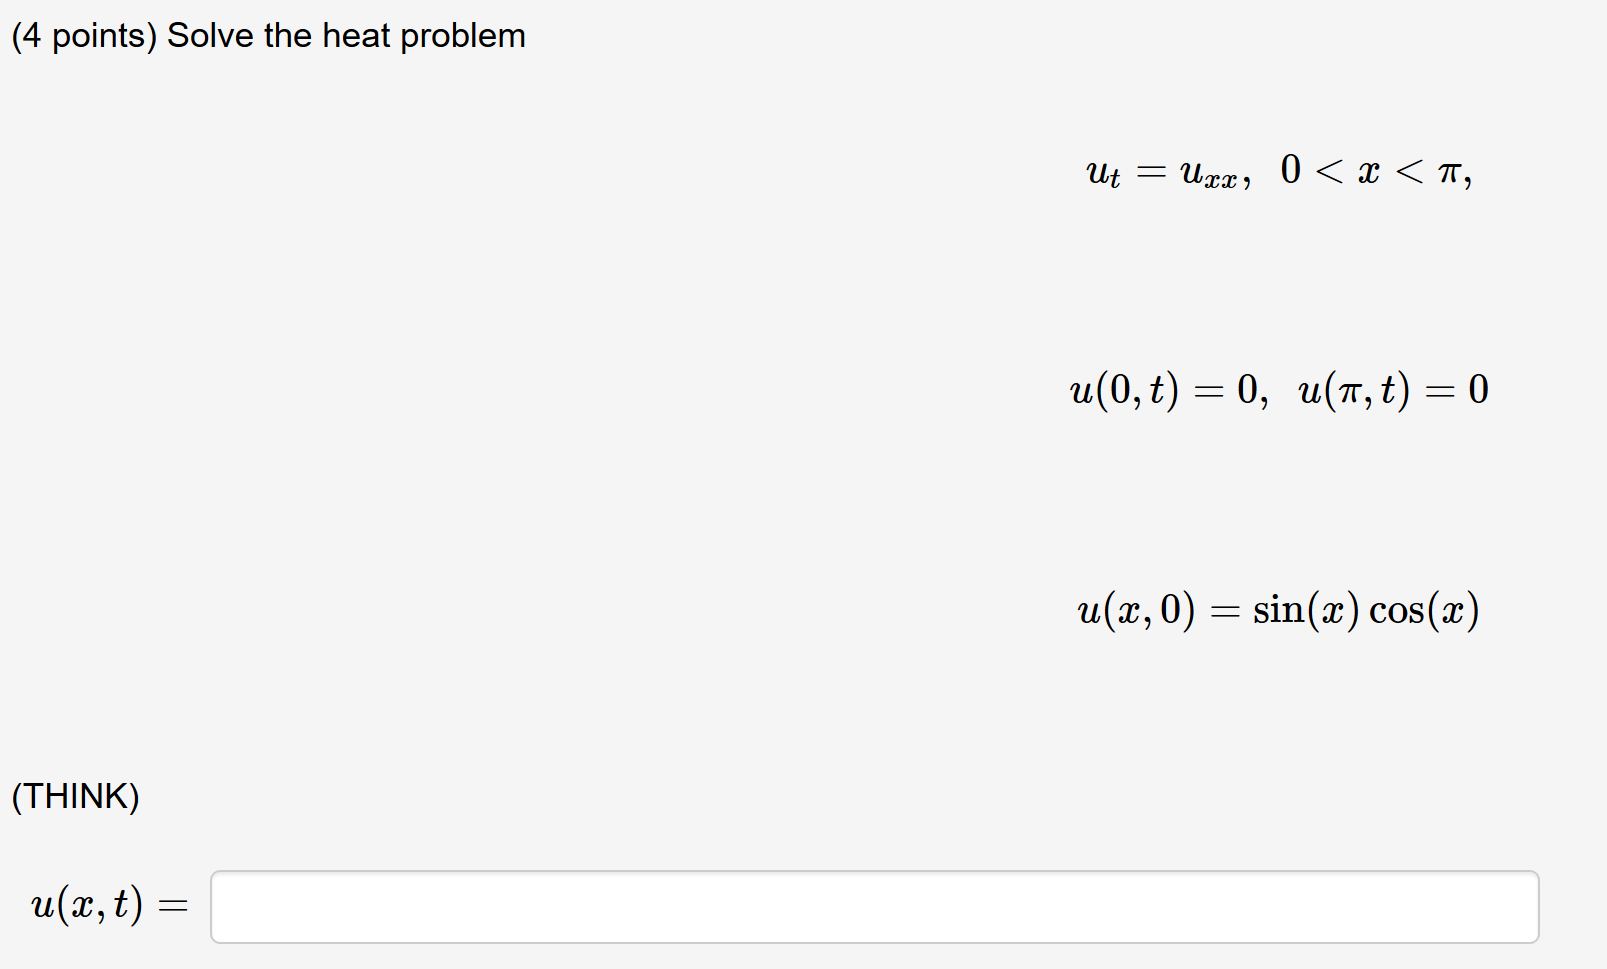This screenshot has width=1607, height=969.
Task: Click the boundary condition u(π,t) = 0
Action: click(x=1390, y=390)
